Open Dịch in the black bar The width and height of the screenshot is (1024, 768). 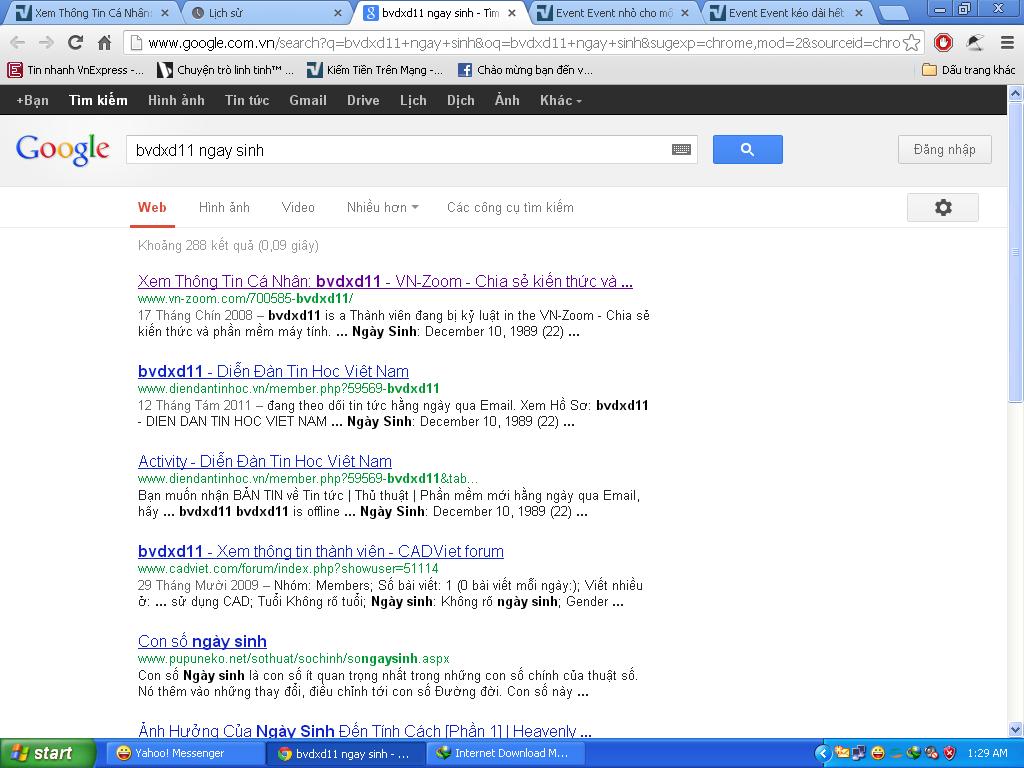(460, 100)
